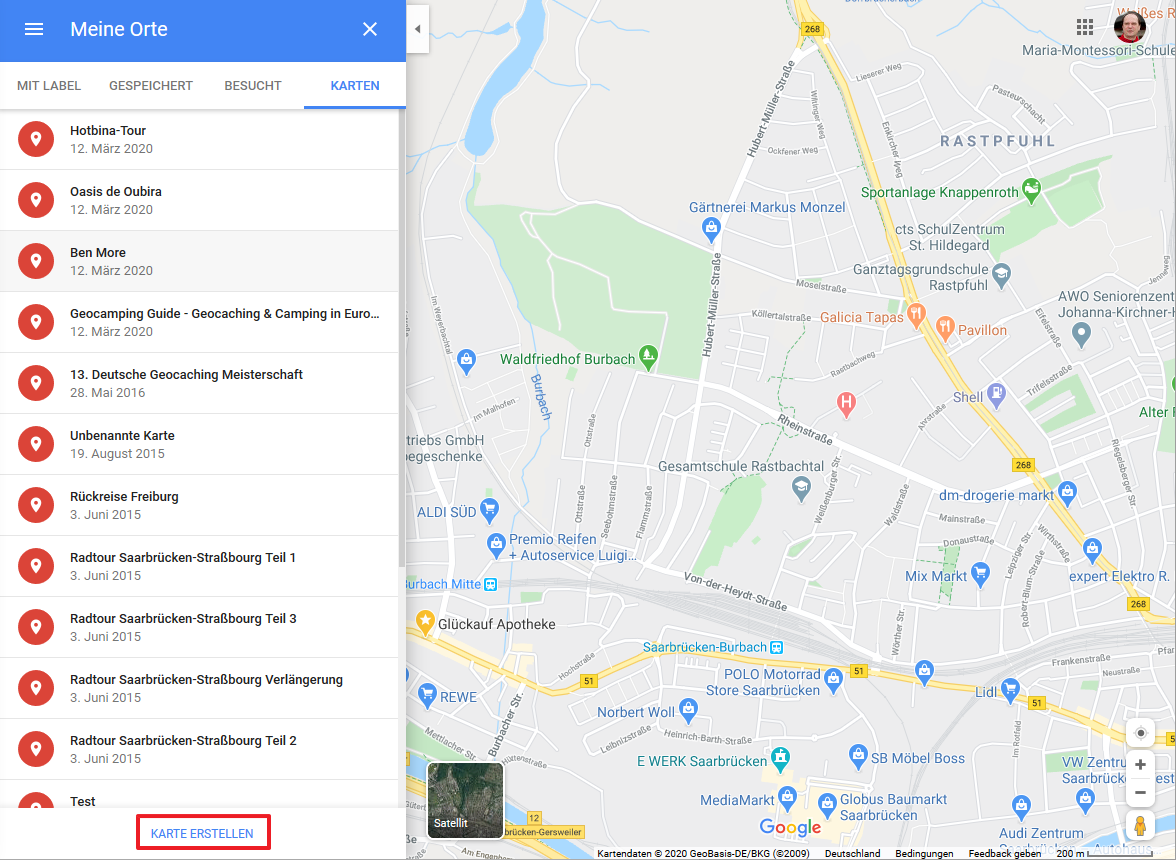The width and height of the screenshot is (1176, 860).
Task: Switch to the MIT LABEL tab
Action: 49,85
